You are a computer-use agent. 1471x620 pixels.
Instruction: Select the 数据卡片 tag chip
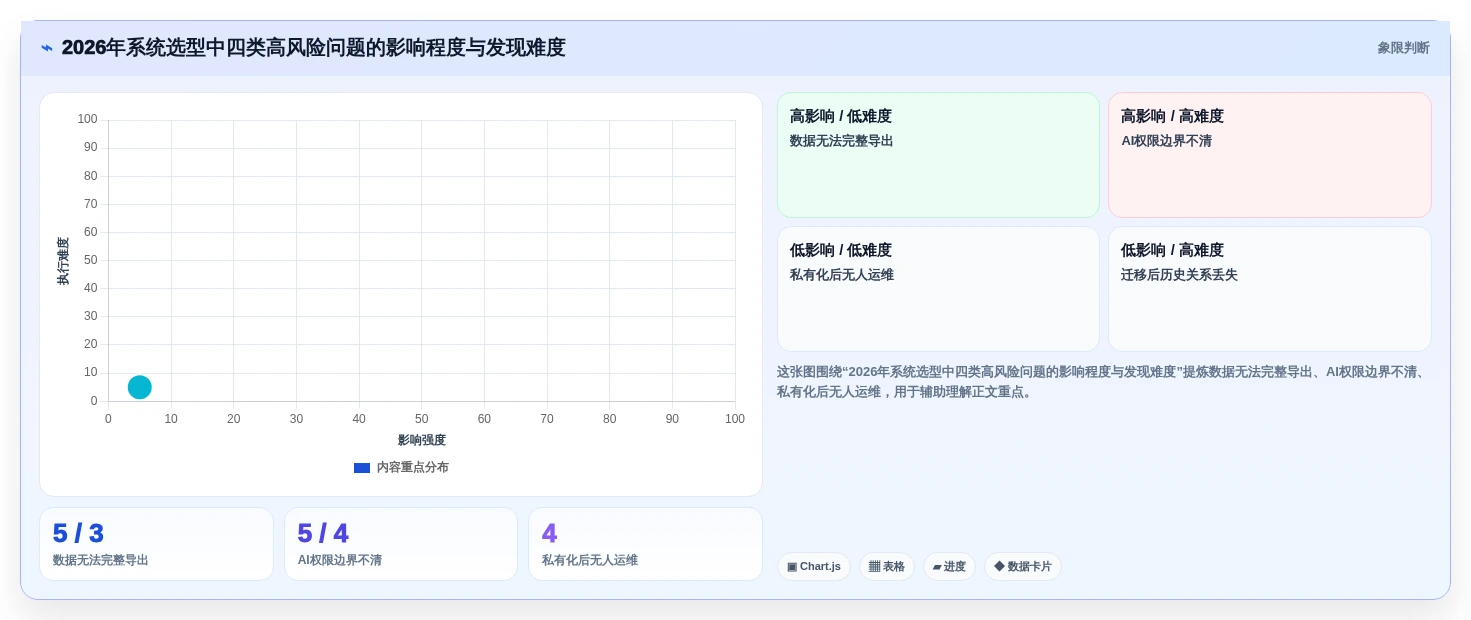(1023, 567)
